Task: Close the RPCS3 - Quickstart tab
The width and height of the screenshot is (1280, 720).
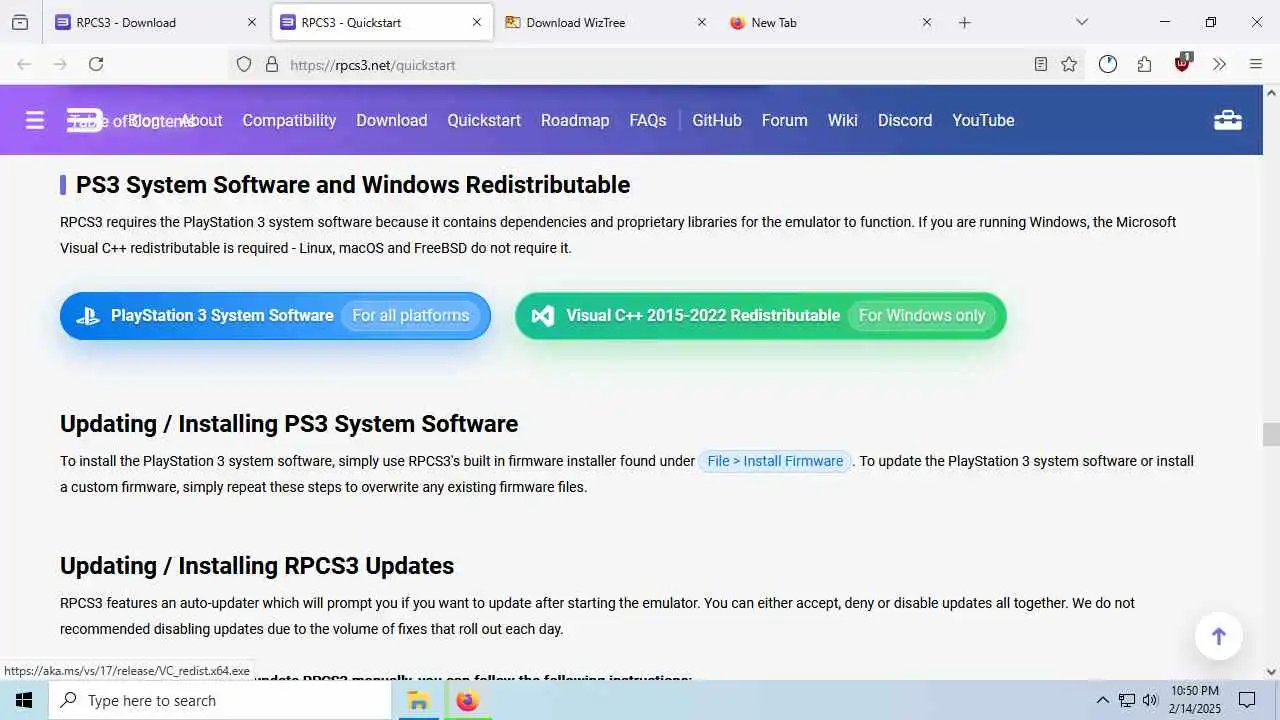Action: 476,22
